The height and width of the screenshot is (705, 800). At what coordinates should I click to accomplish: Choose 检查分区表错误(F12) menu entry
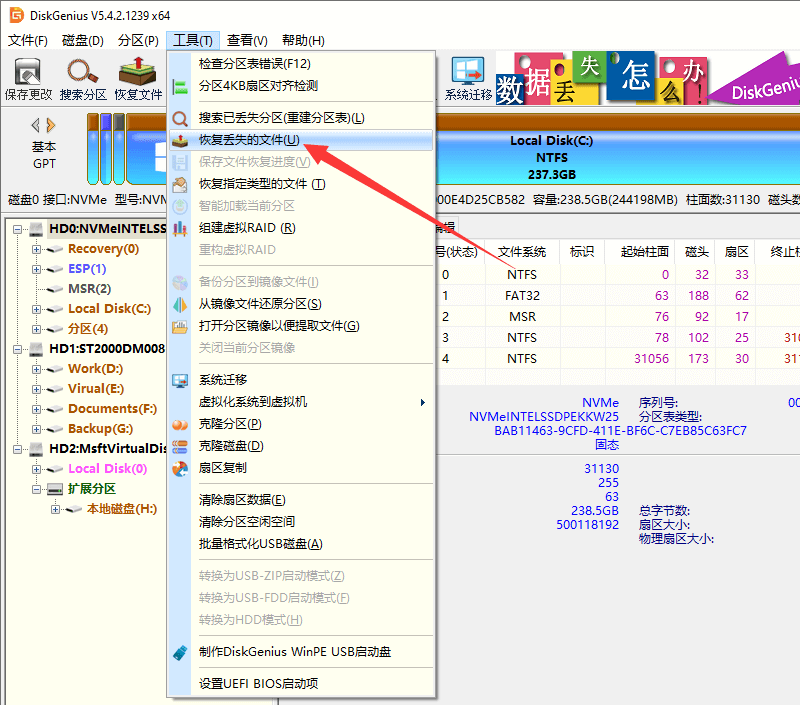pyautogui.click(x=301, y=64)
